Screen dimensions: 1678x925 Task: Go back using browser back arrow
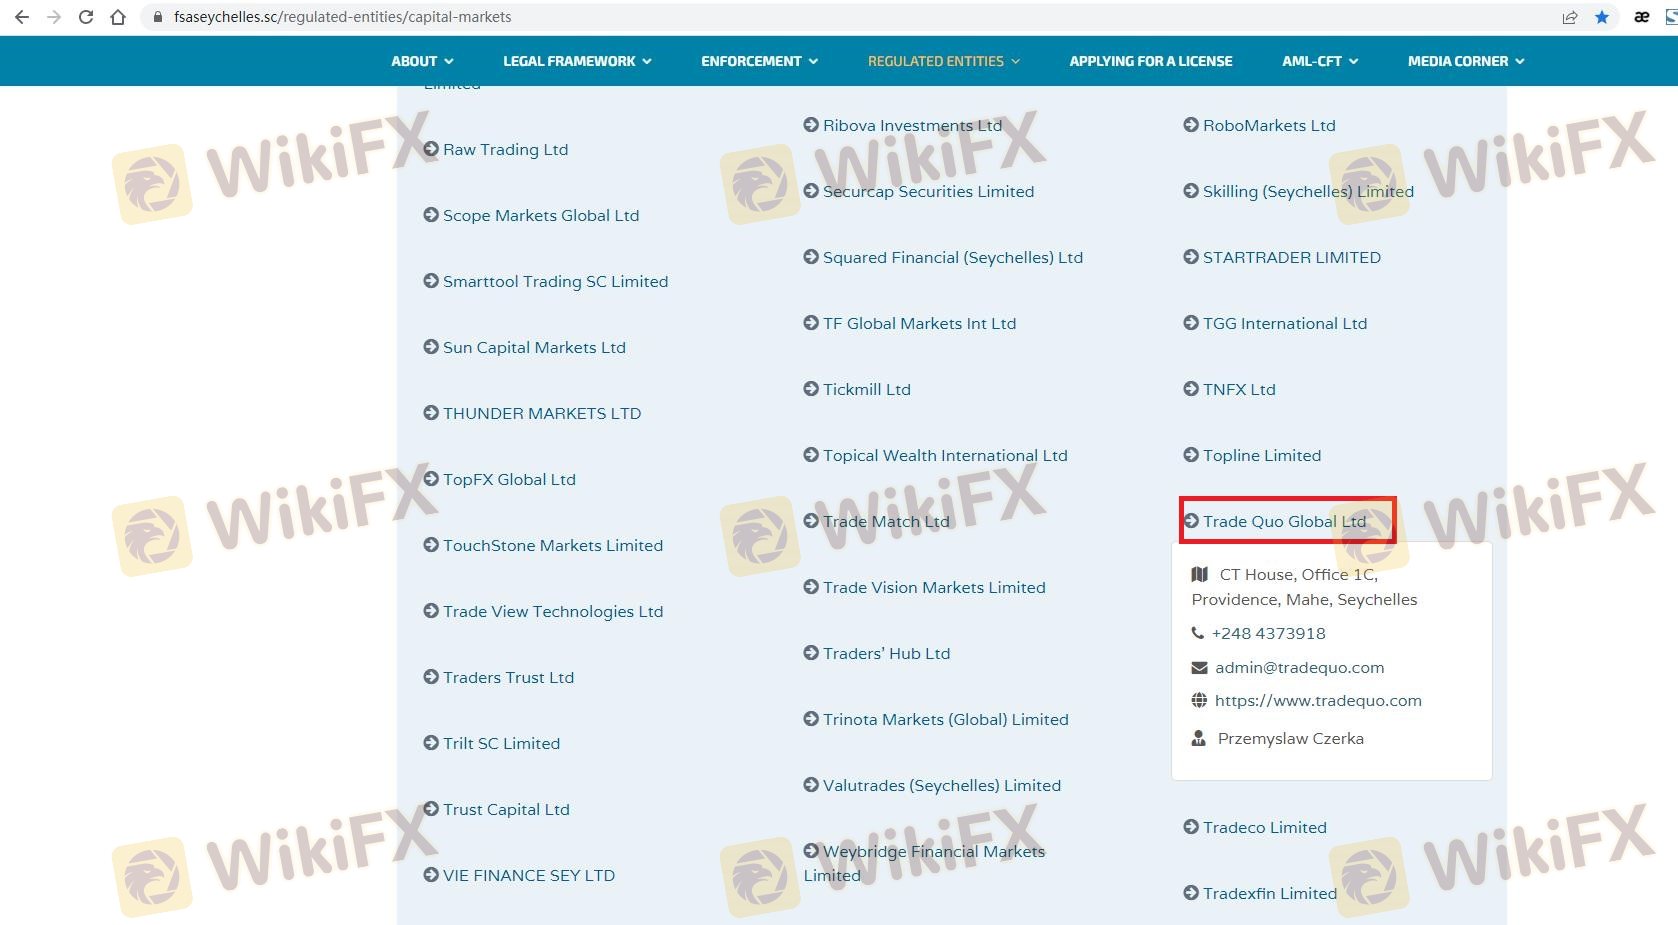(x=22, y=17)
